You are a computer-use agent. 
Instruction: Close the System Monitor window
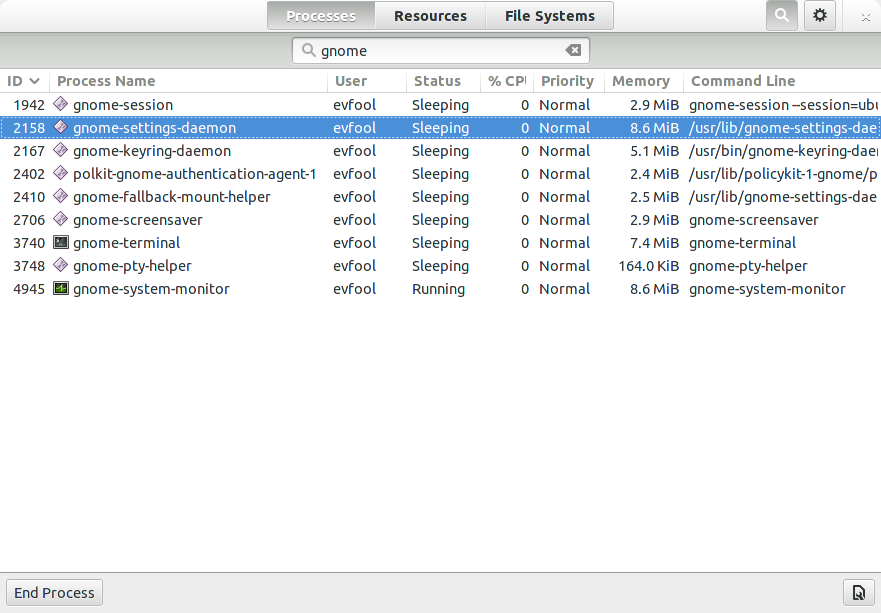coord(866,17)
